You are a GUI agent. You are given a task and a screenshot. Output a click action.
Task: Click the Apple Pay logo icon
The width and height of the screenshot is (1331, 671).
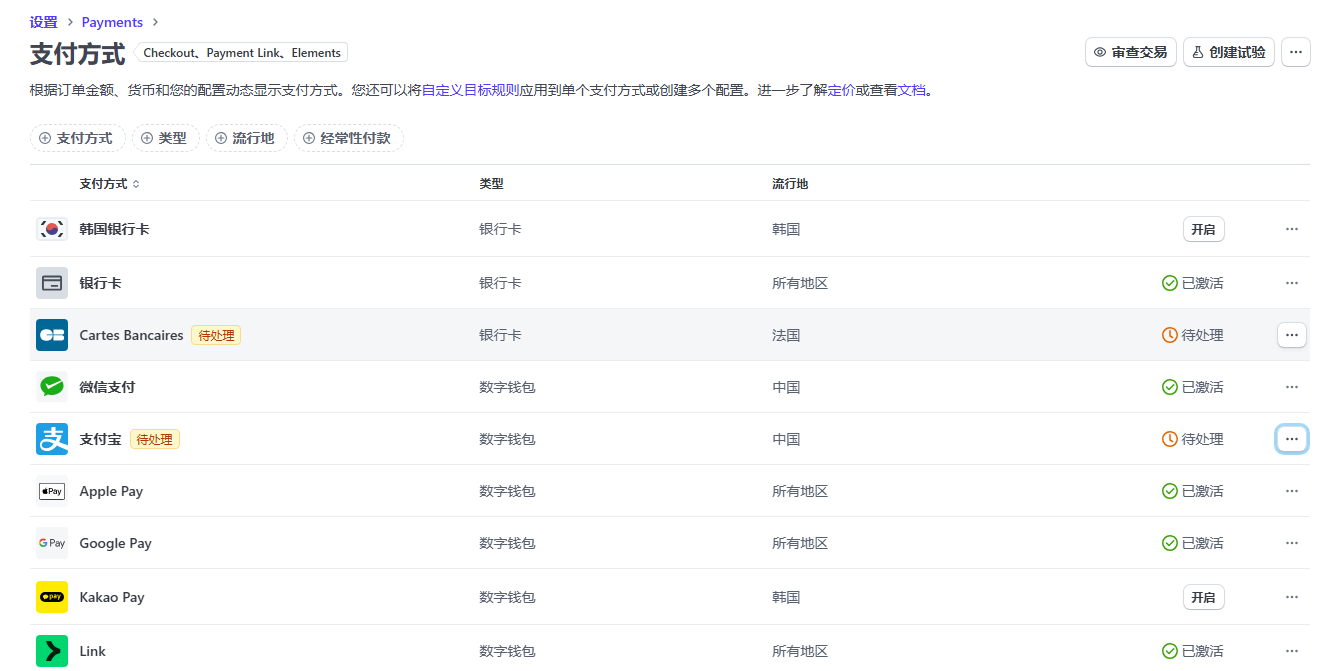pos(52,491)
